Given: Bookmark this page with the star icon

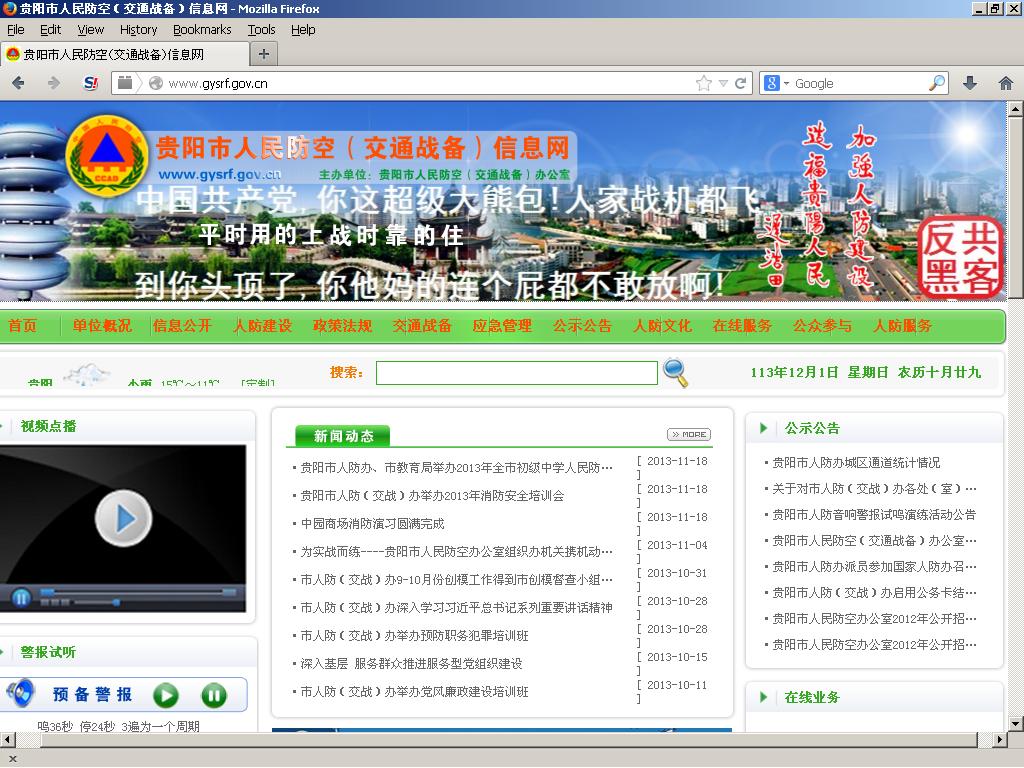Looking at the screenshot, I should [x=703, y=83].
